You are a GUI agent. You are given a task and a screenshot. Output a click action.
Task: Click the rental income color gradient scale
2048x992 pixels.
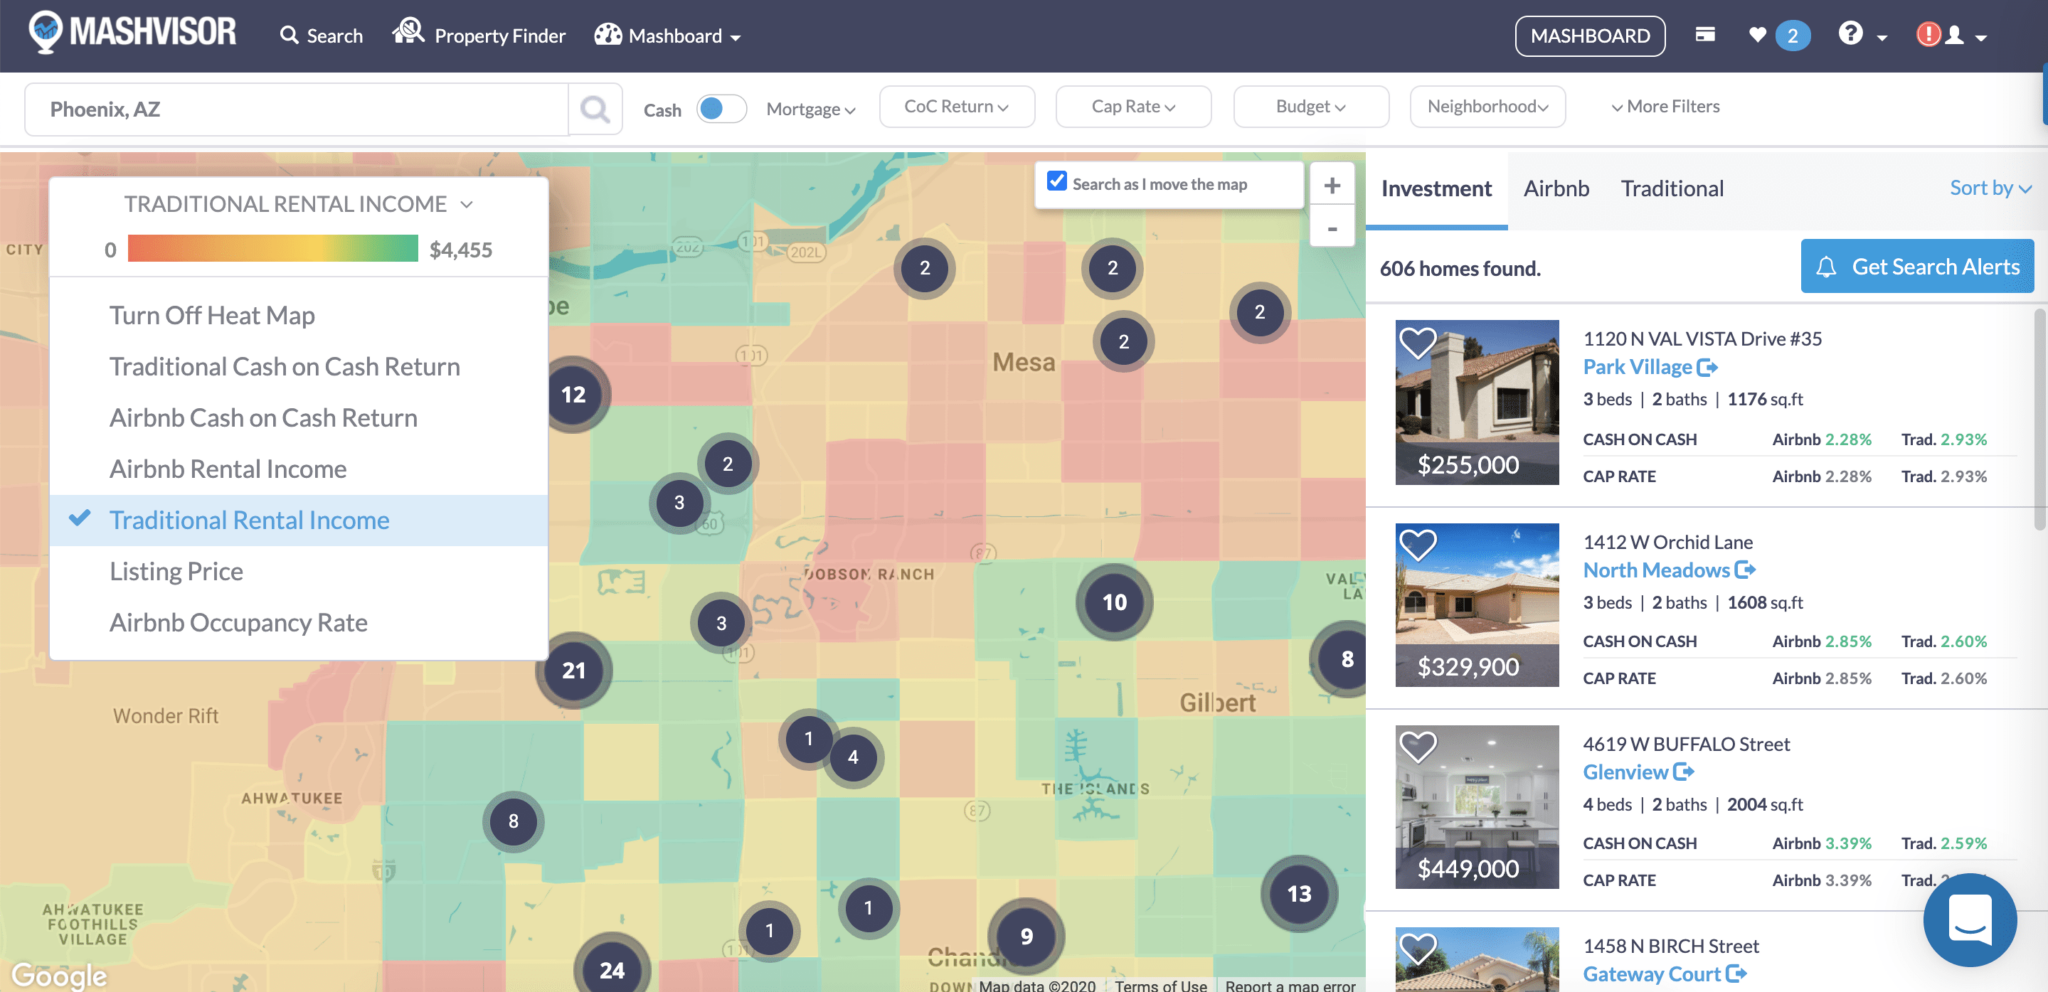pos(272,249)
